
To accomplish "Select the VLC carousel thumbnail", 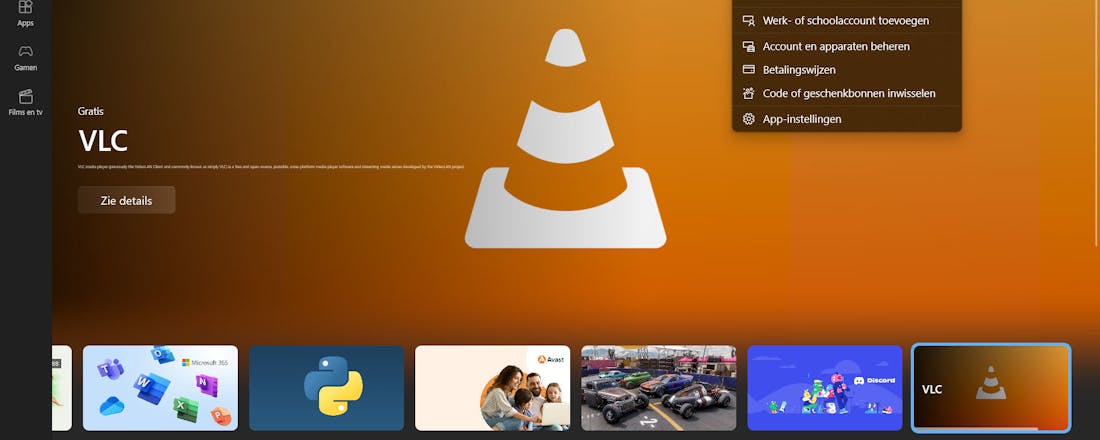I will pos(991,388).
